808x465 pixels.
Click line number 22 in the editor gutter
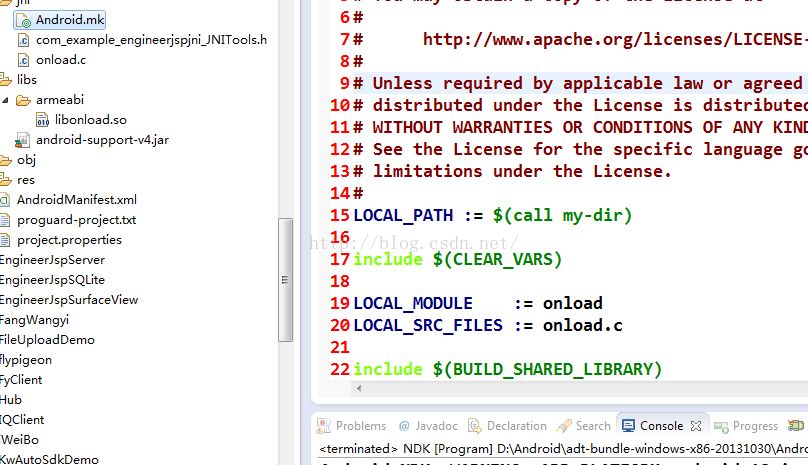click(340, 370)
